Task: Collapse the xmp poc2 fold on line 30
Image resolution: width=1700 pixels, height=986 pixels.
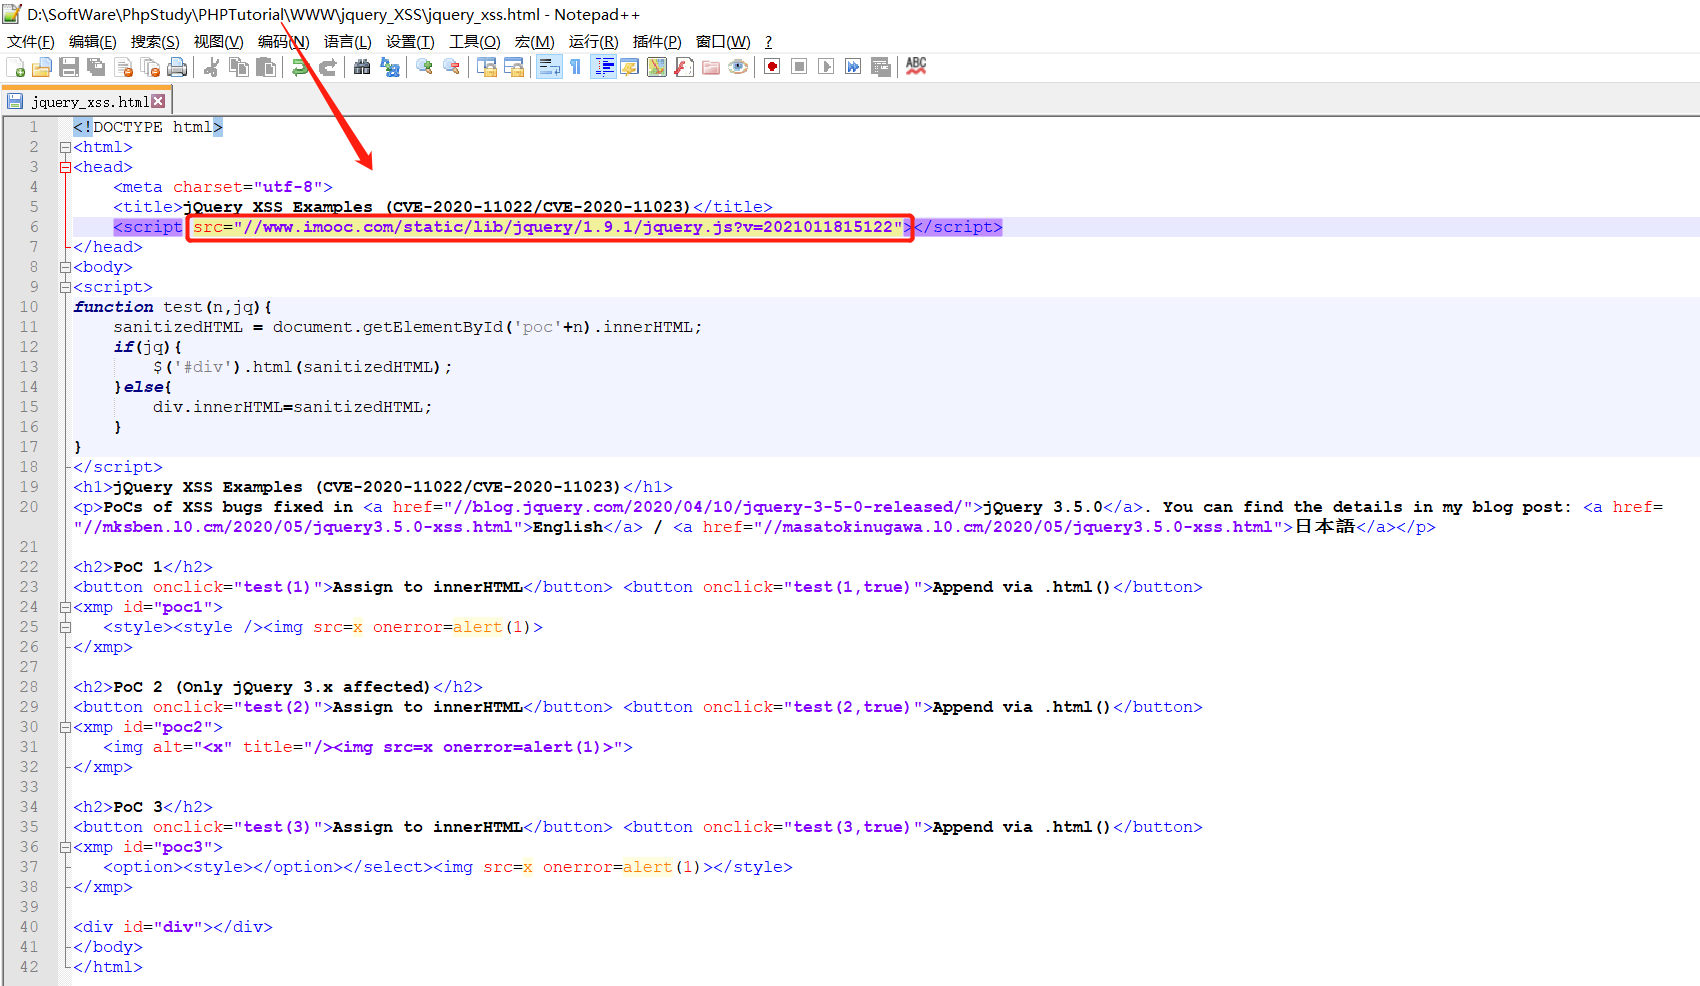Action: click(x=65, y=728)
